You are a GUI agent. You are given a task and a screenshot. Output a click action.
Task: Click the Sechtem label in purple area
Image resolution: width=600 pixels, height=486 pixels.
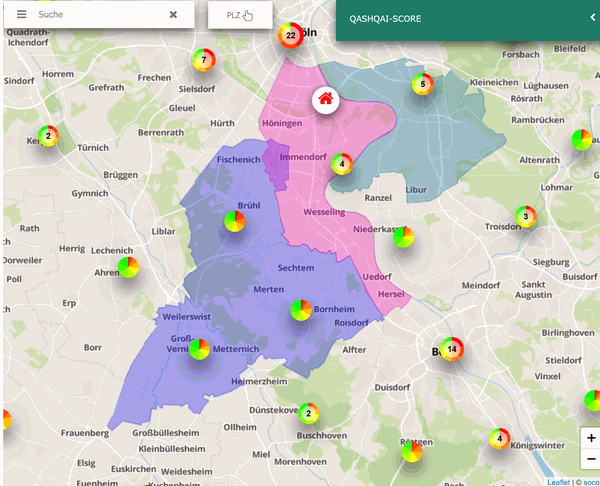click(296, 268)
